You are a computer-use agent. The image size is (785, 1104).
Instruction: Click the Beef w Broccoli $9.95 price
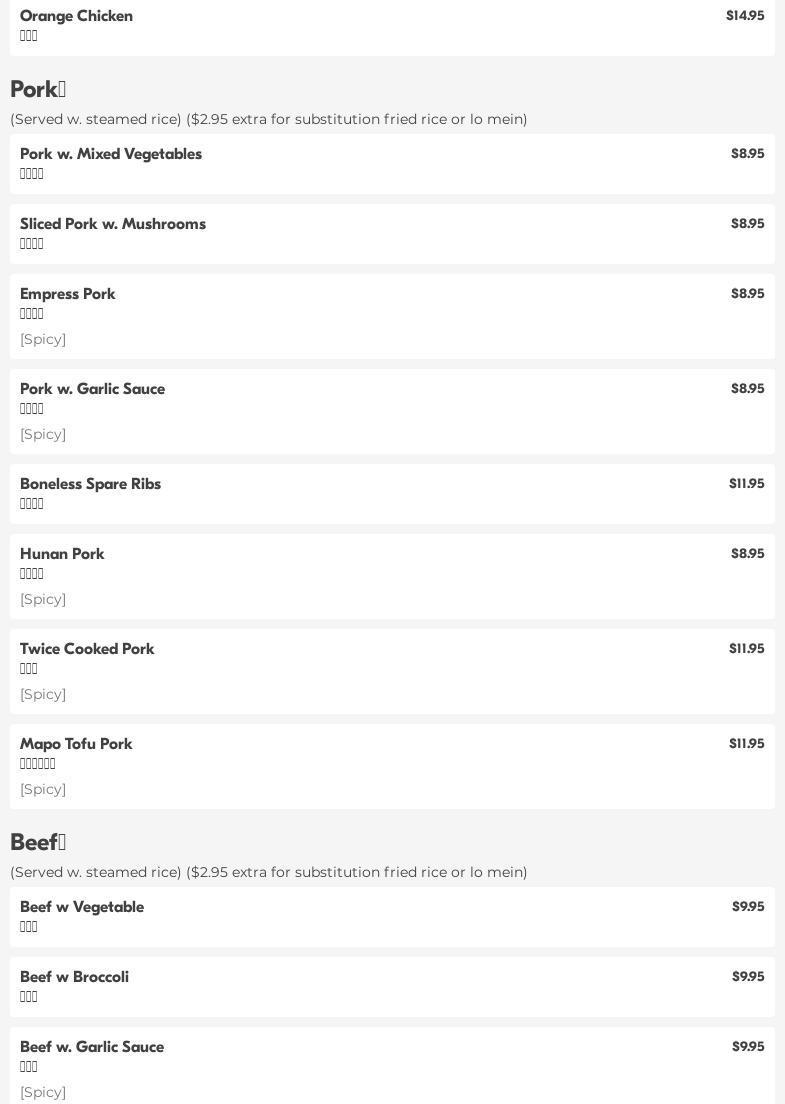tap(748, 977)
